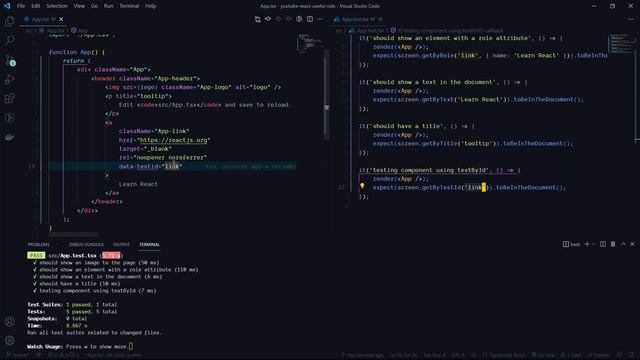The image size is (640, 360).
Task: Open the Docker whale icon view
Action: pos(9,137)
